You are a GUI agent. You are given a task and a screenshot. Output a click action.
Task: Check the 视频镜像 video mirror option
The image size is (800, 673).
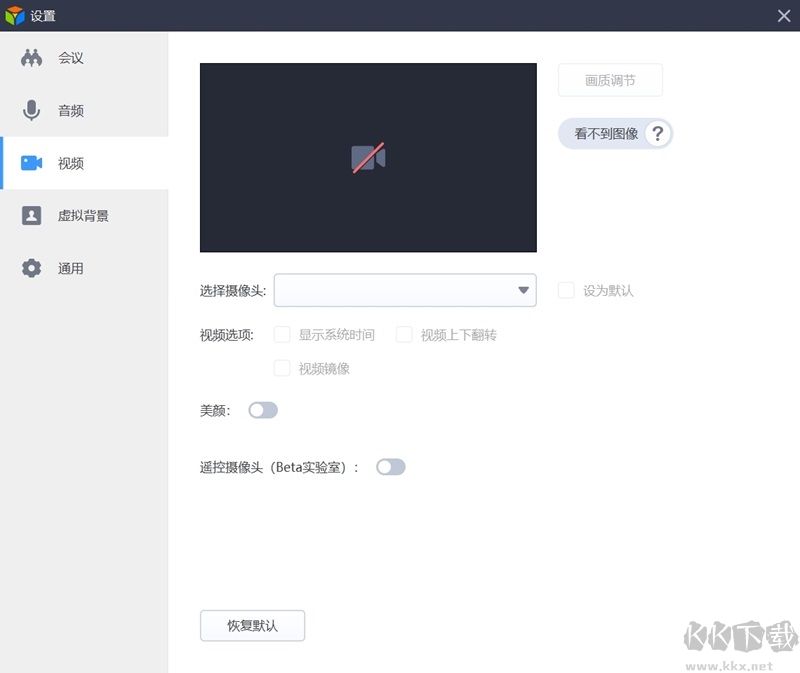282,369
